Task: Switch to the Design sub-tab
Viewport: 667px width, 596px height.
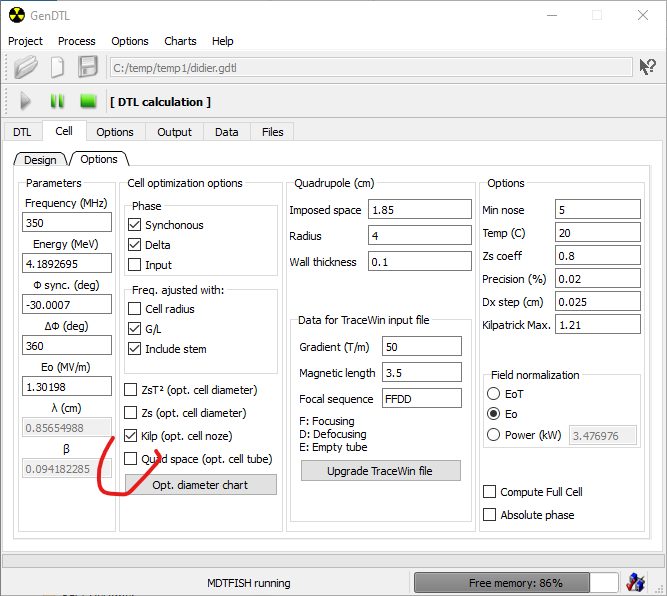Action: (40, 160)
